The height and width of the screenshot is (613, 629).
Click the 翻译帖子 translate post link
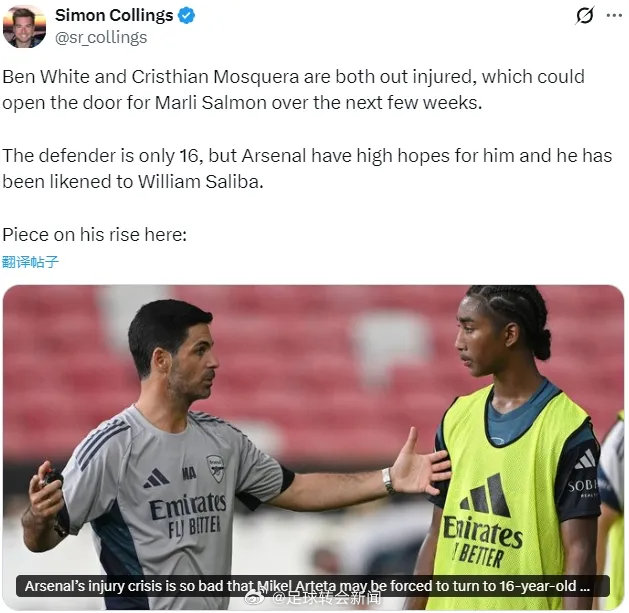point(30,262)
